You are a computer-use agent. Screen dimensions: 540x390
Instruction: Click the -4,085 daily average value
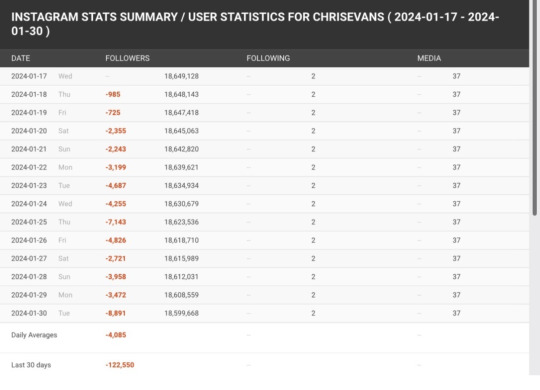coord(116,335)
